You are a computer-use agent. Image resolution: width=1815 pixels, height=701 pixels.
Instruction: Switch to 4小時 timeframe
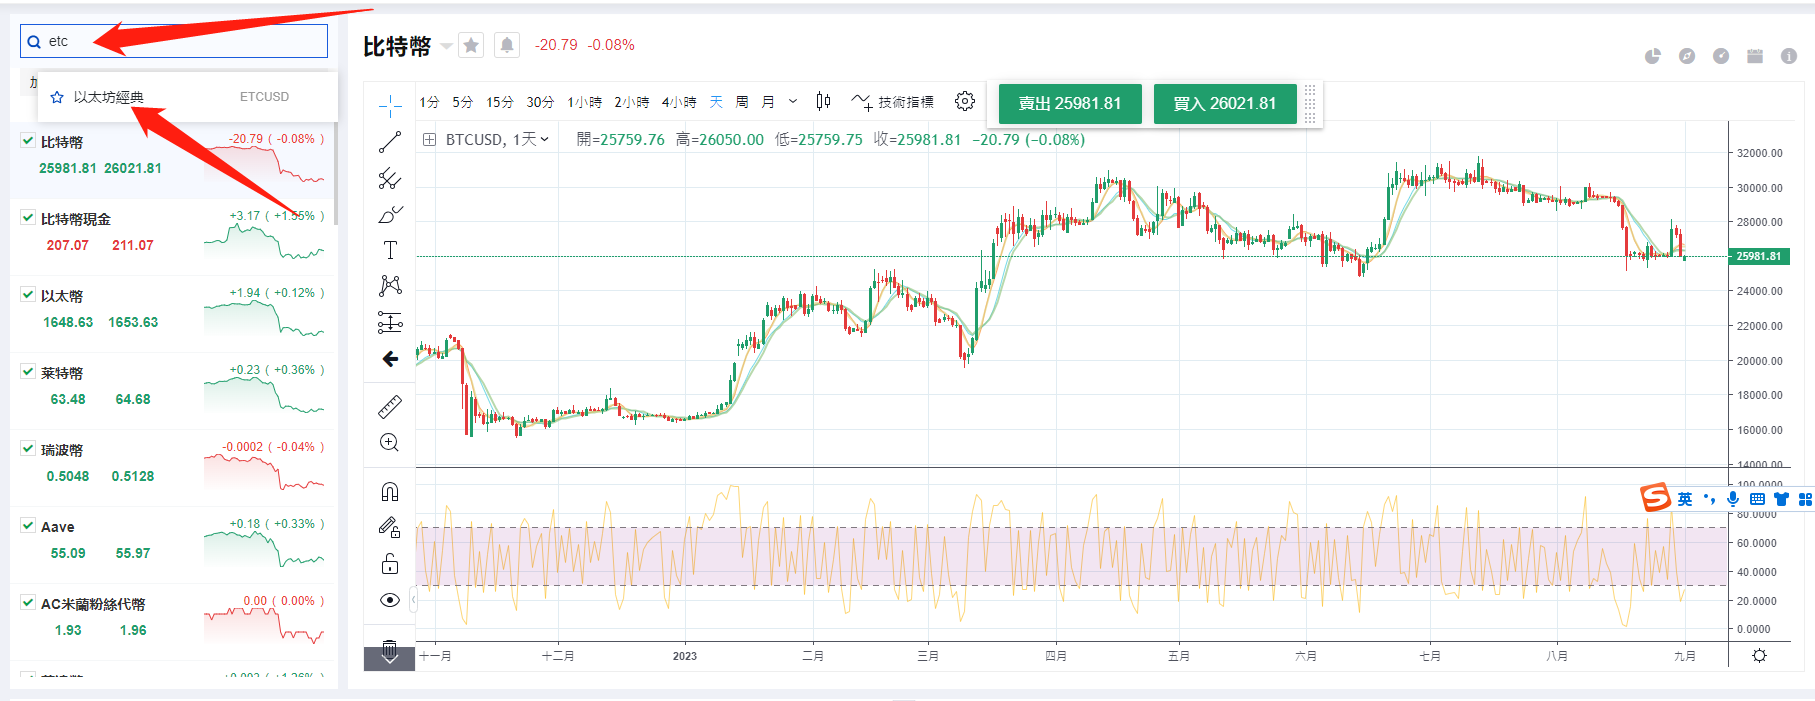[678, 102]
